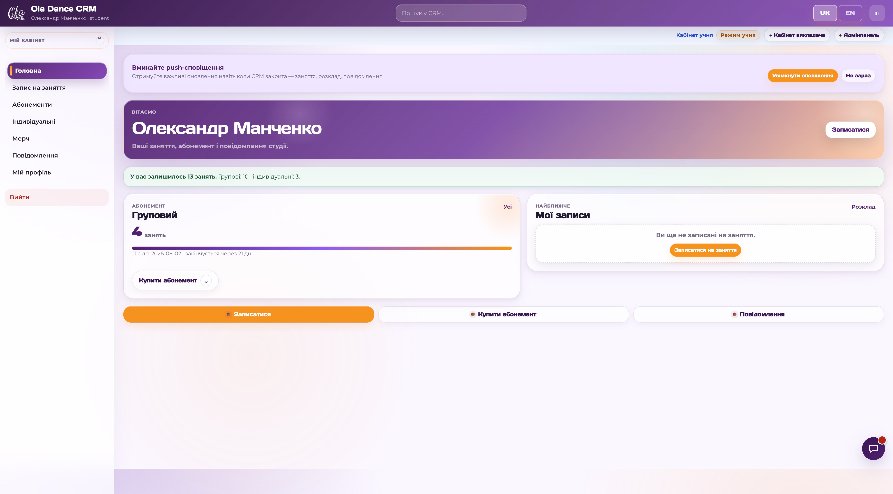Image resolution: width=893 pixels, height=494 pixels.
Task: Expand the "Купити абонемент" dropdown in Груповий card
Action: [174, 280]
